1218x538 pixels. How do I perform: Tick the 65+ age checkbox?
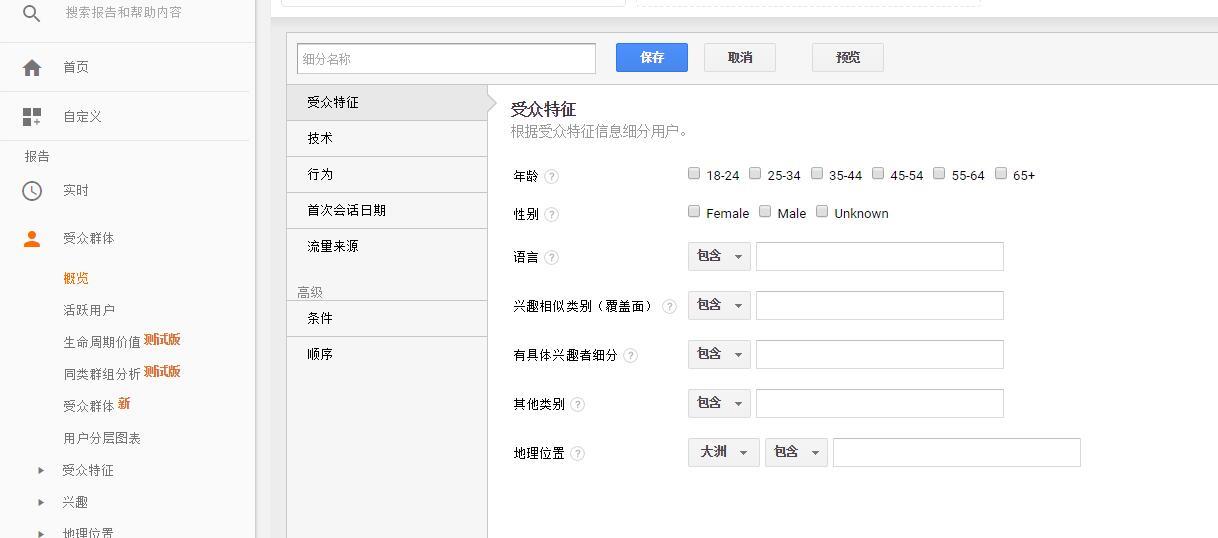[1000, 173]
